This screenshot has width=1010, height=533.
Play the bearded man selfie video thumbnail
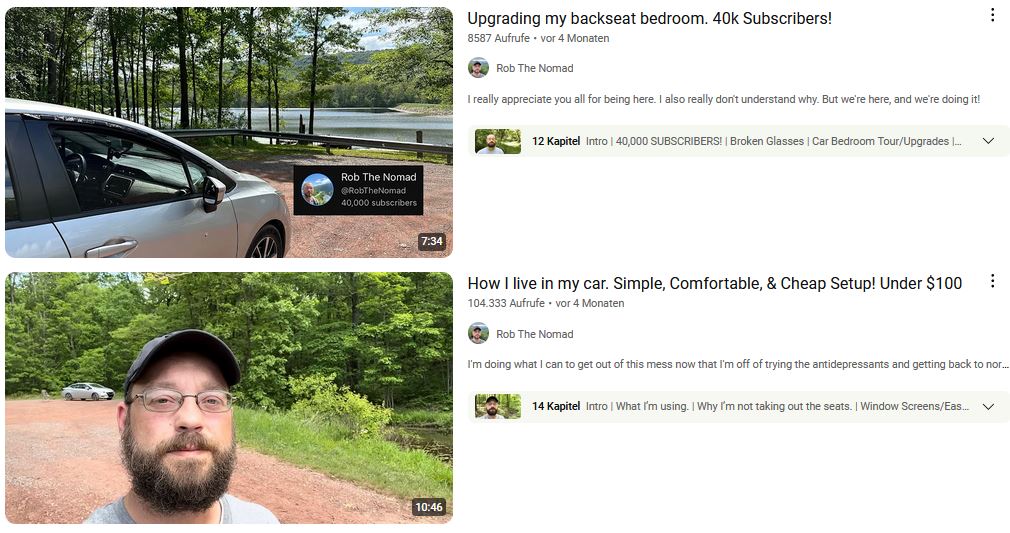(229, 398)
